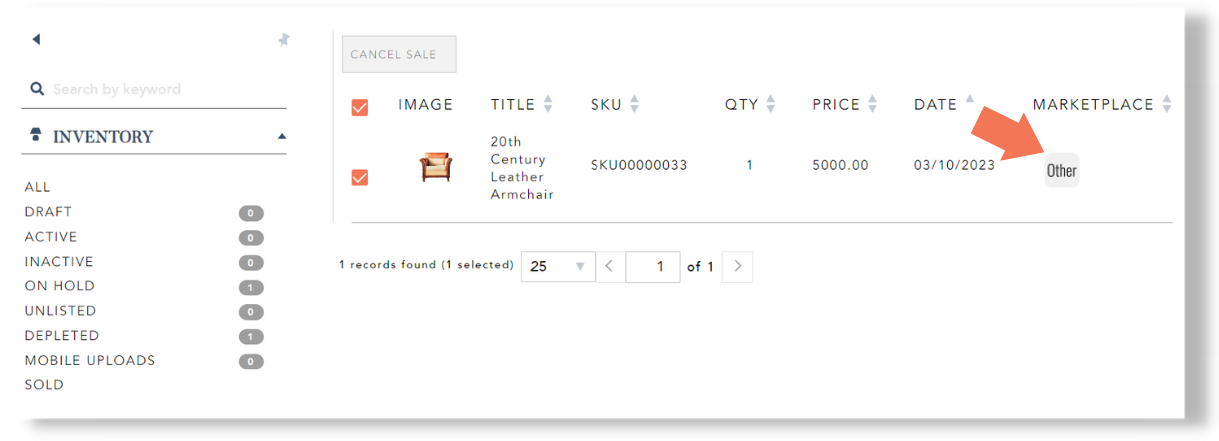
Task: Go to previous page arrow
Action: (x=610, y=267)
